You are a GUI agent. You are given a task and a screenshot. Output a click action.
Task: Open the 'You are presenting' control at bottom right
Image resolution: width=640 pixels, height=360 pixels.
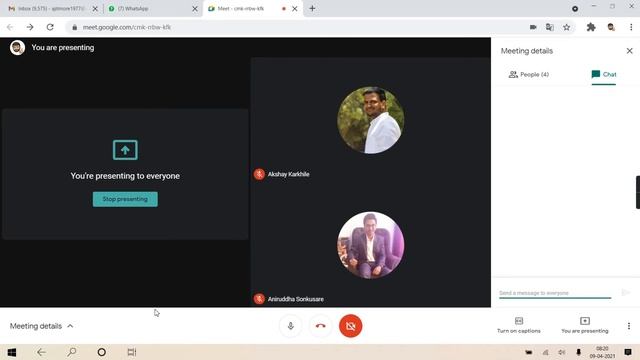tap(584, 325)
